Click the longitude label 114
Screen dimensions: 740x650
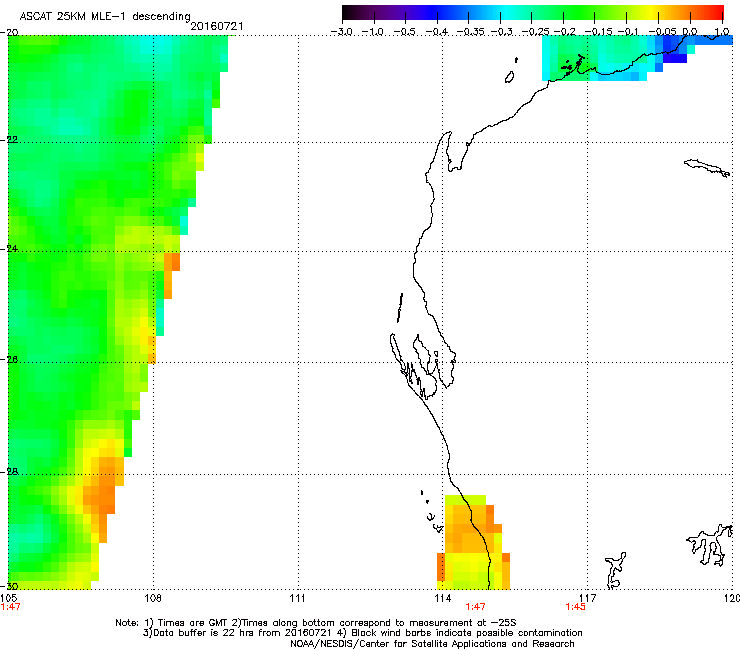coord(442,598)
